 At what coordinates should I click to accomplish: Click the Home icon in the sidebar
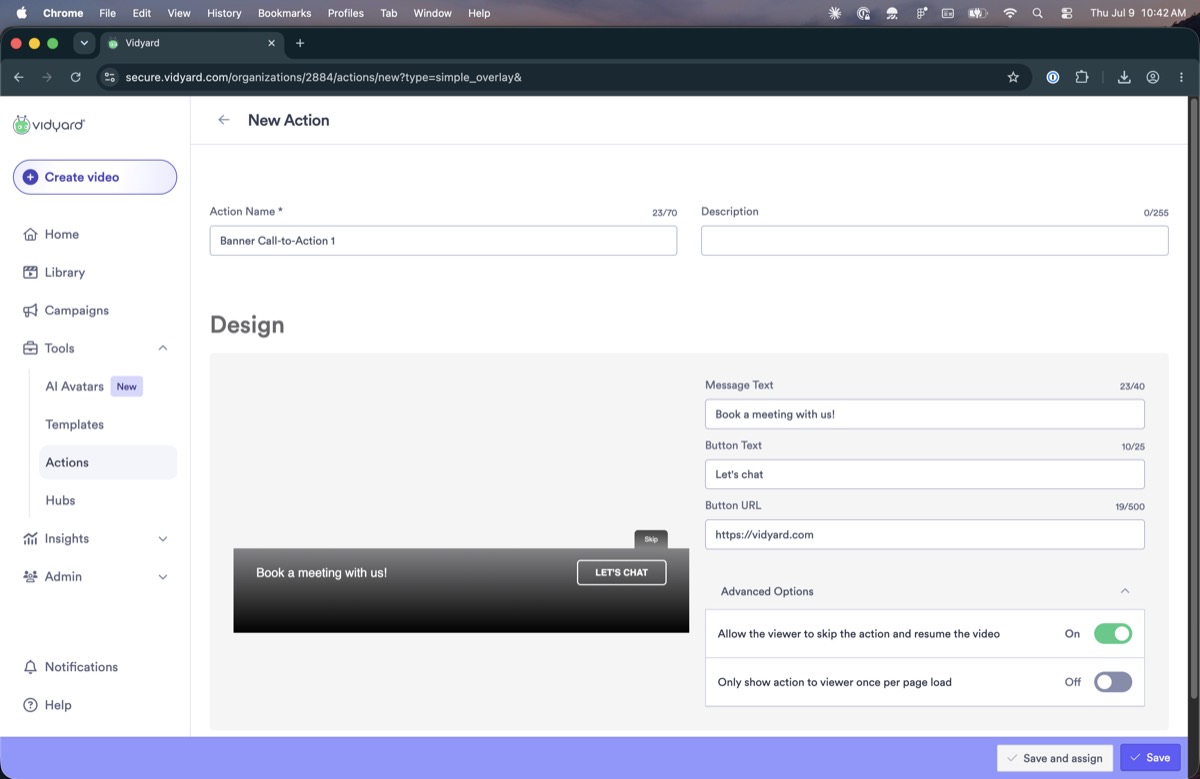click(30, 234)
